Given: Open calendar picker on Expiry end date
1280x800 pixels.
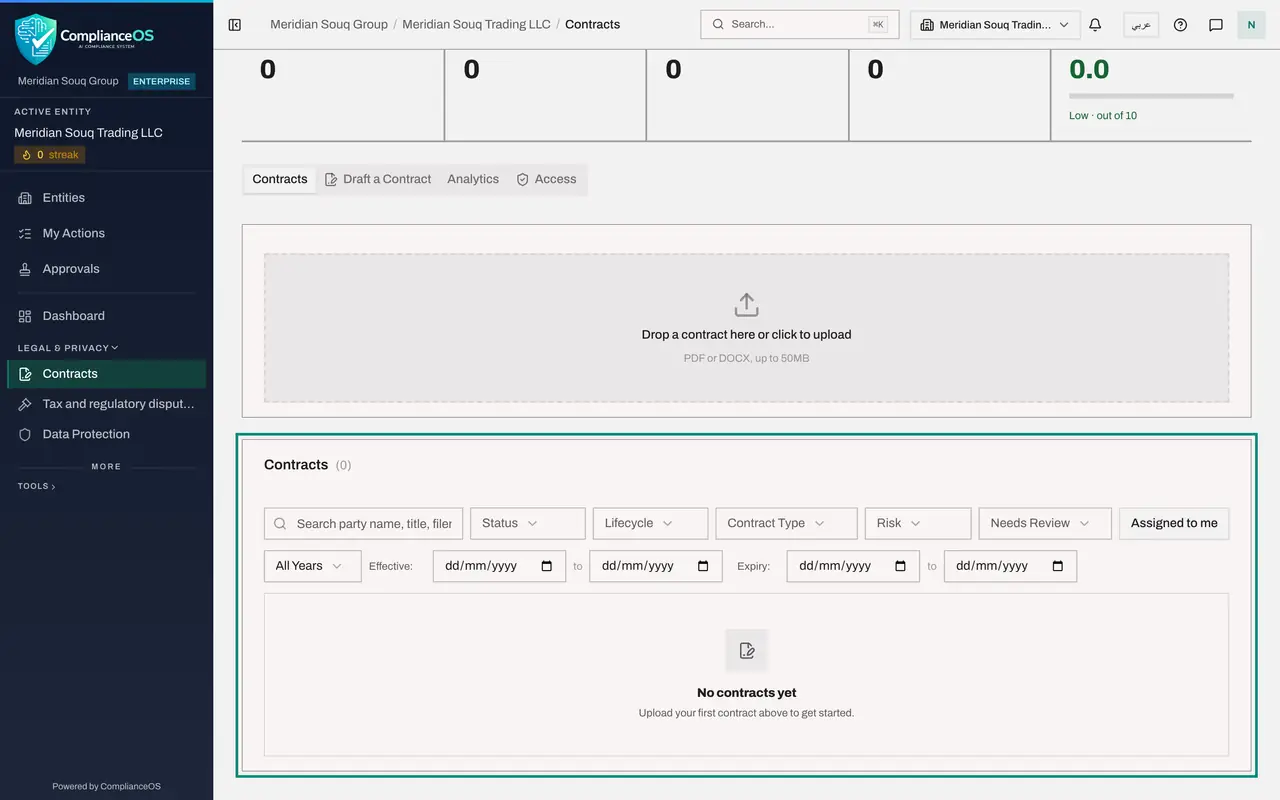Looking at the screenshot, I should pyautogui.click(x=1058, y=566).
